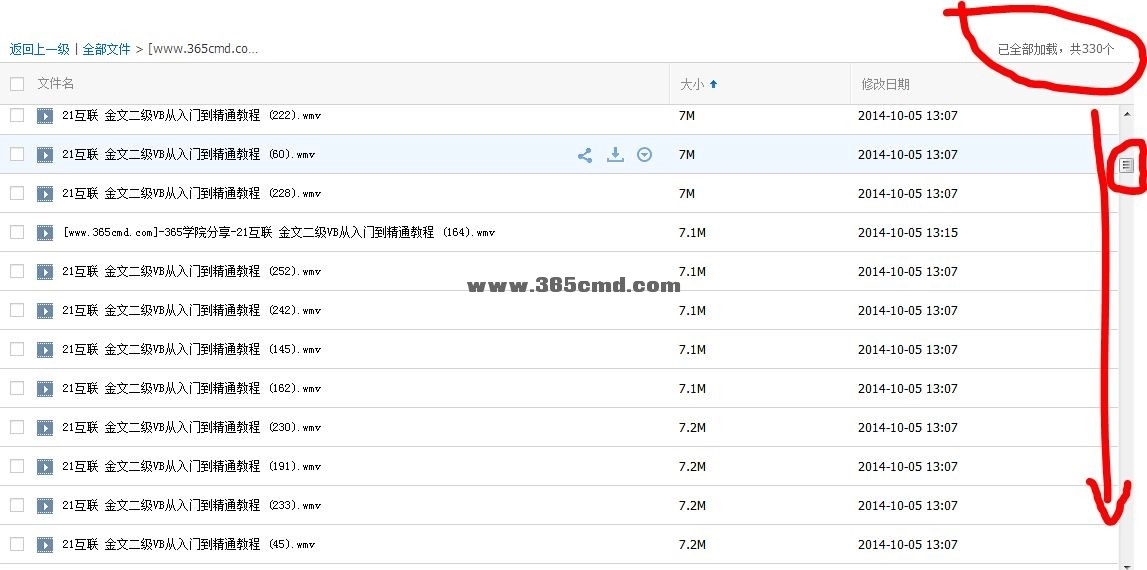
Task: Select the [www.365cmd.co... folder breadcrumb
Action: pos(203,49)
